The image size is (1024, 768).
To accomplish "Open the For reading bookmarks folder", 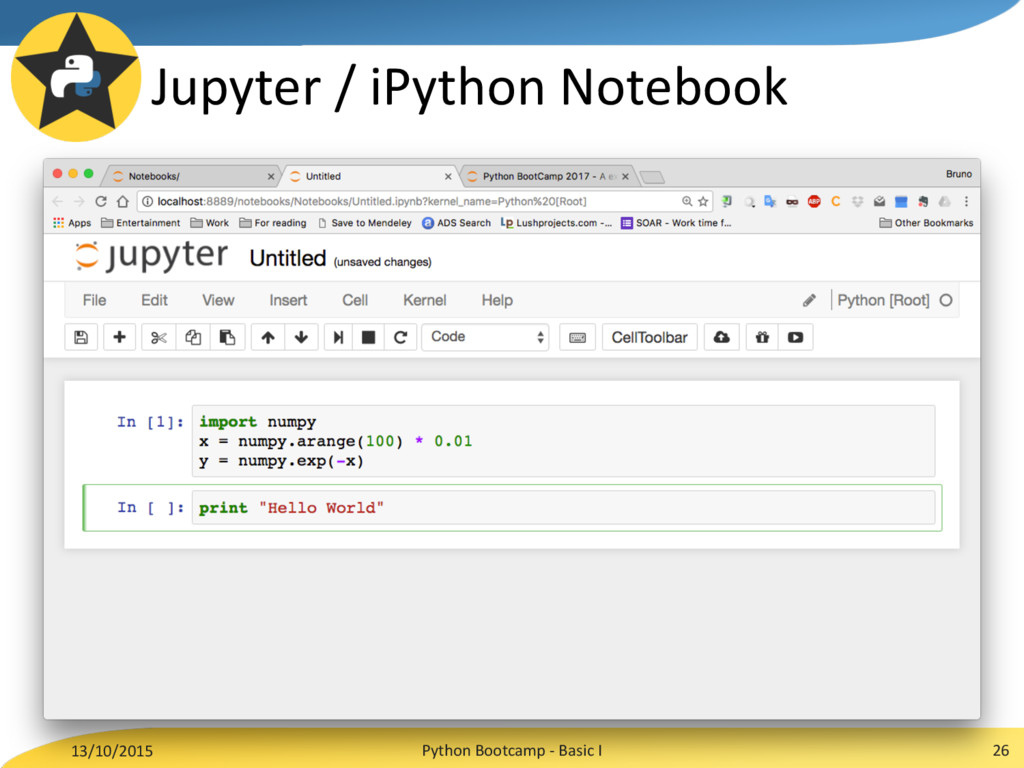I will click(273, 223).
